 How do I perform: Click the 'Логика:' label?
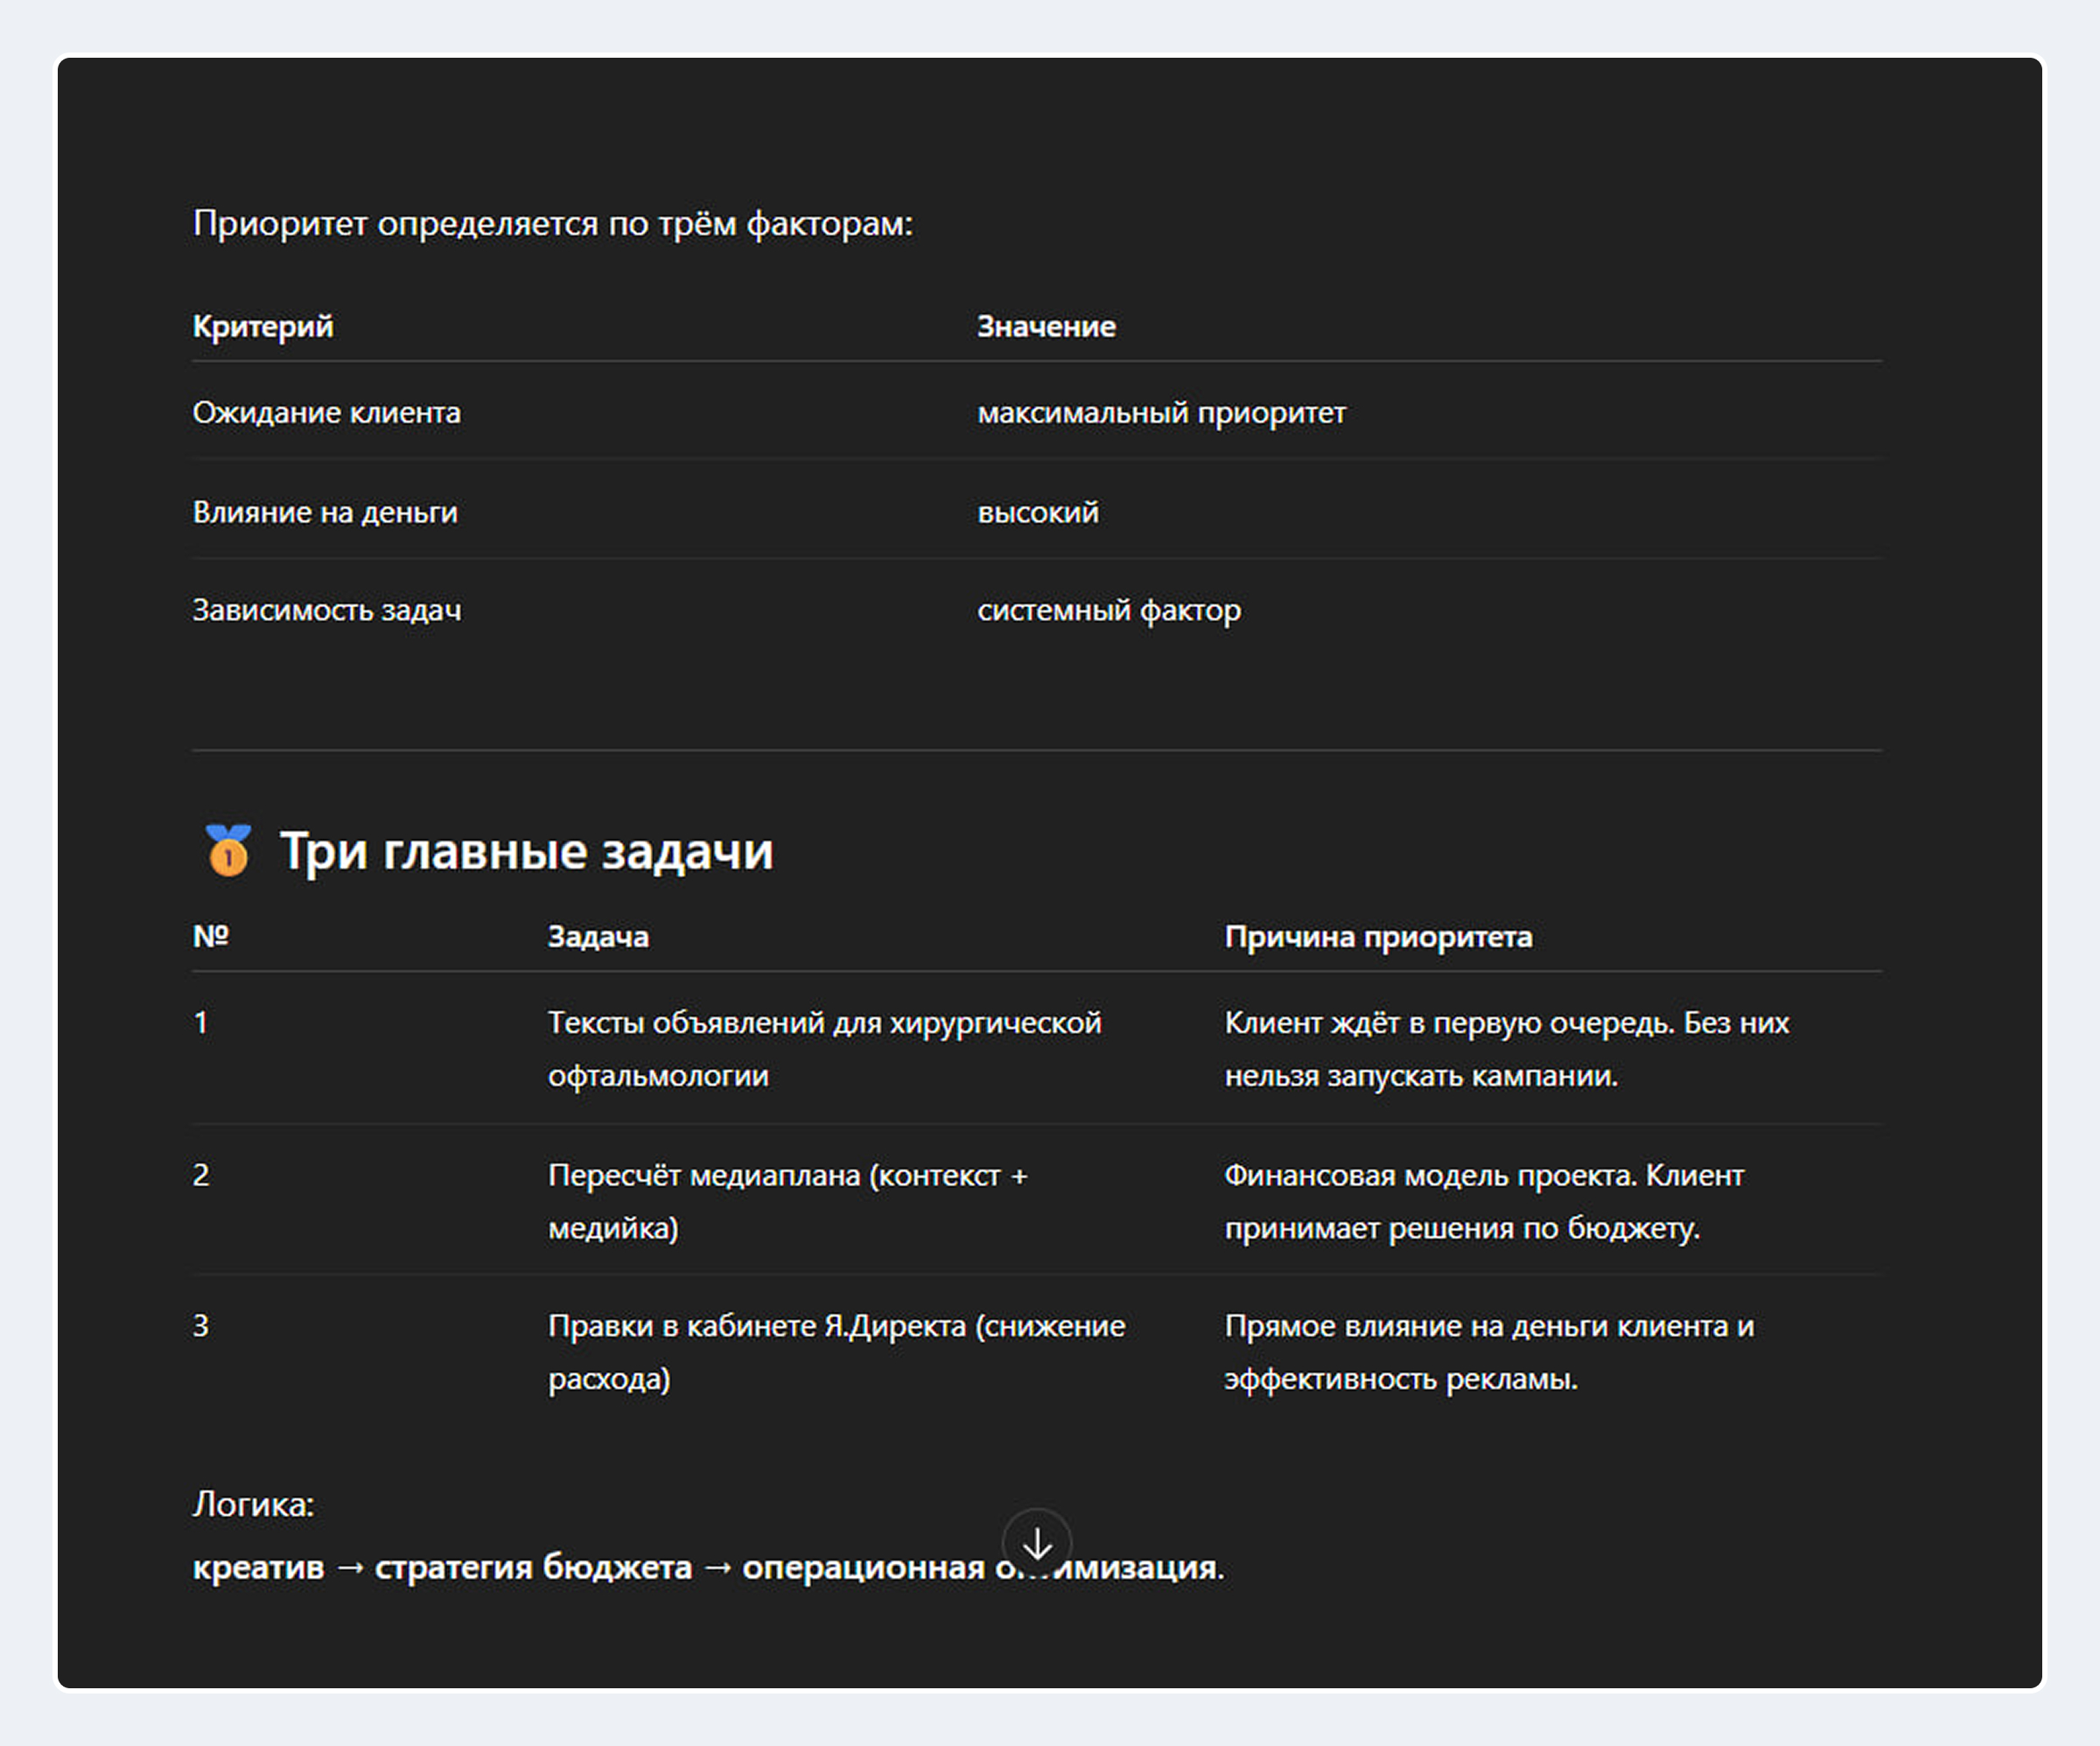tap(254, 1504)
